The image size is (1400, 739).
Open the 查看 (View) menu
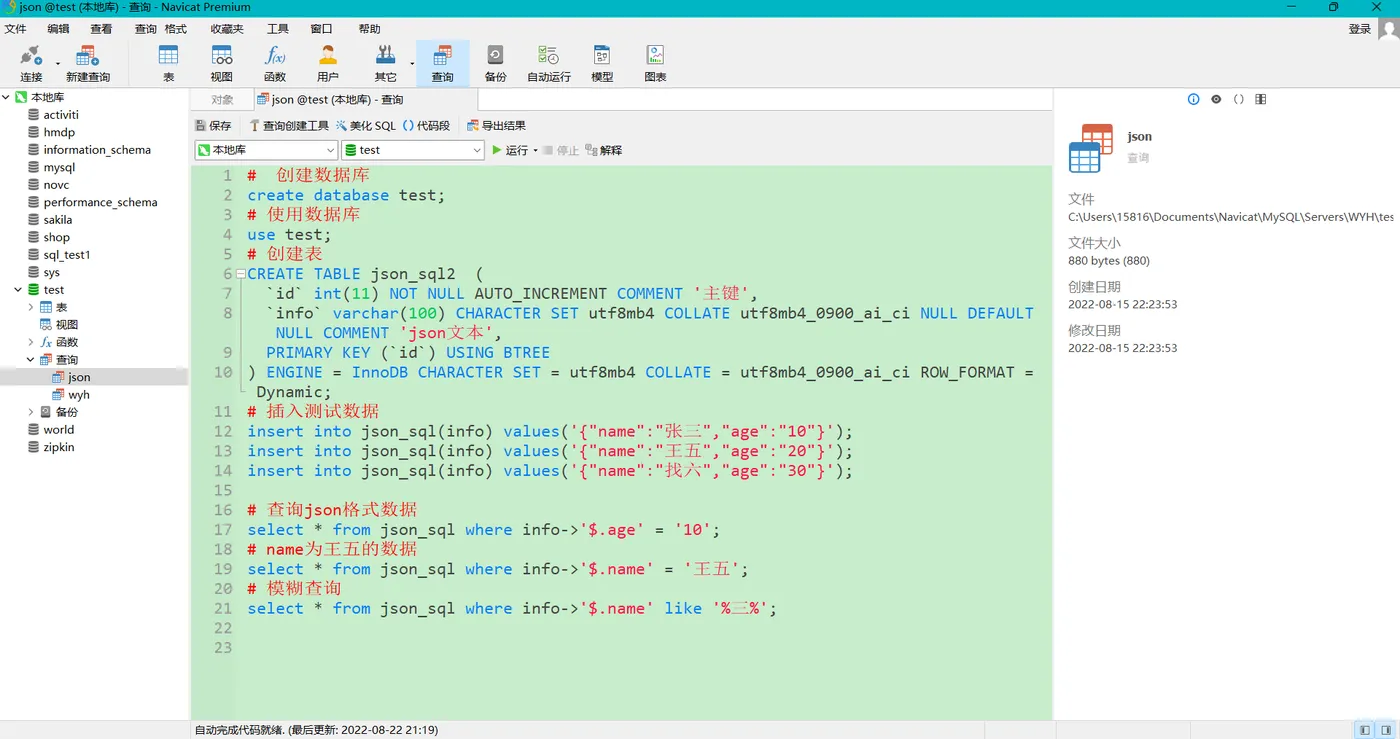click(101, 29)
